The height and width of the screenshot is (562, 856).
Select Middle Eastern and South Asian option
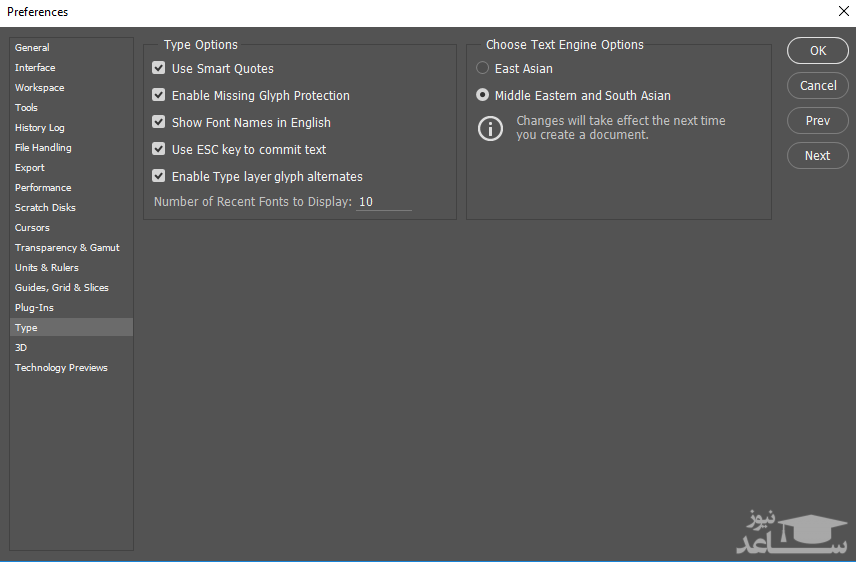click(x=483, y=96)
